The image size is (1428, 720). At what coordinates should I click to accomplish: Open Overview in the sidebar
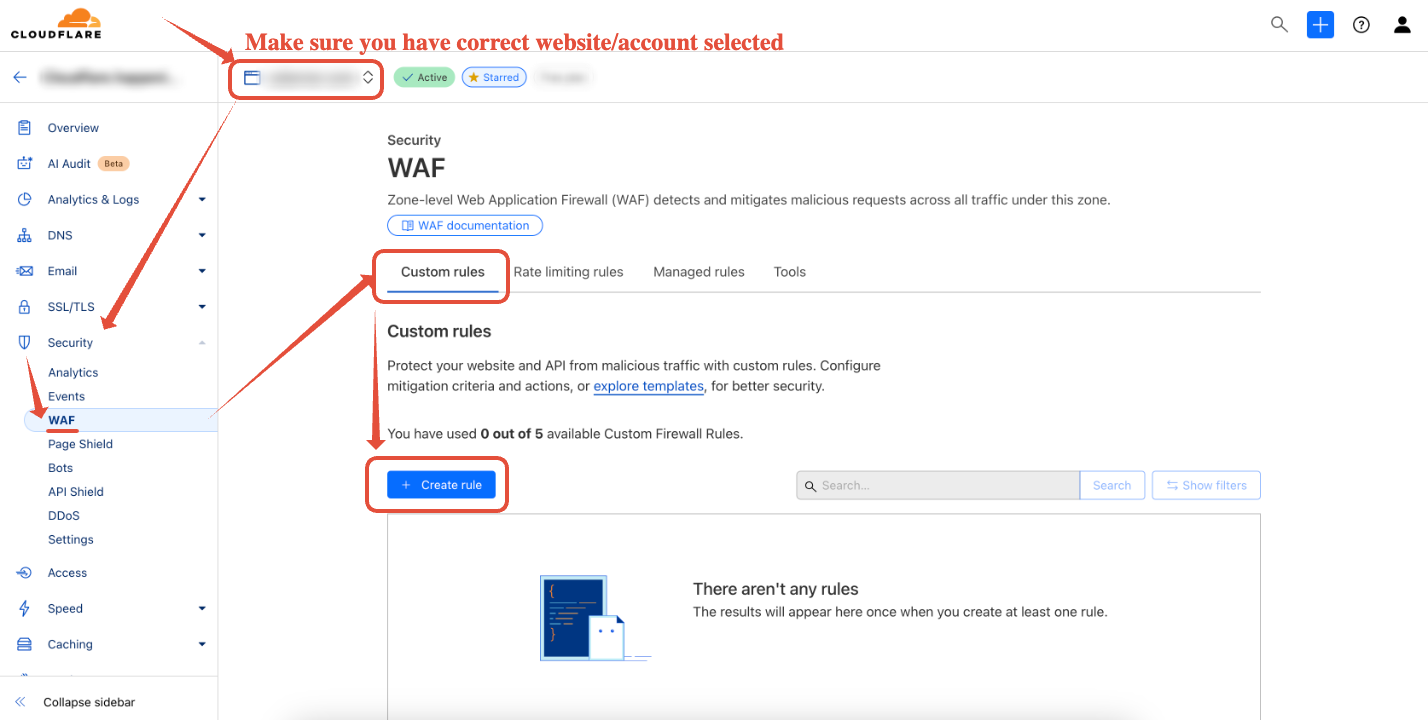(73, 128)
